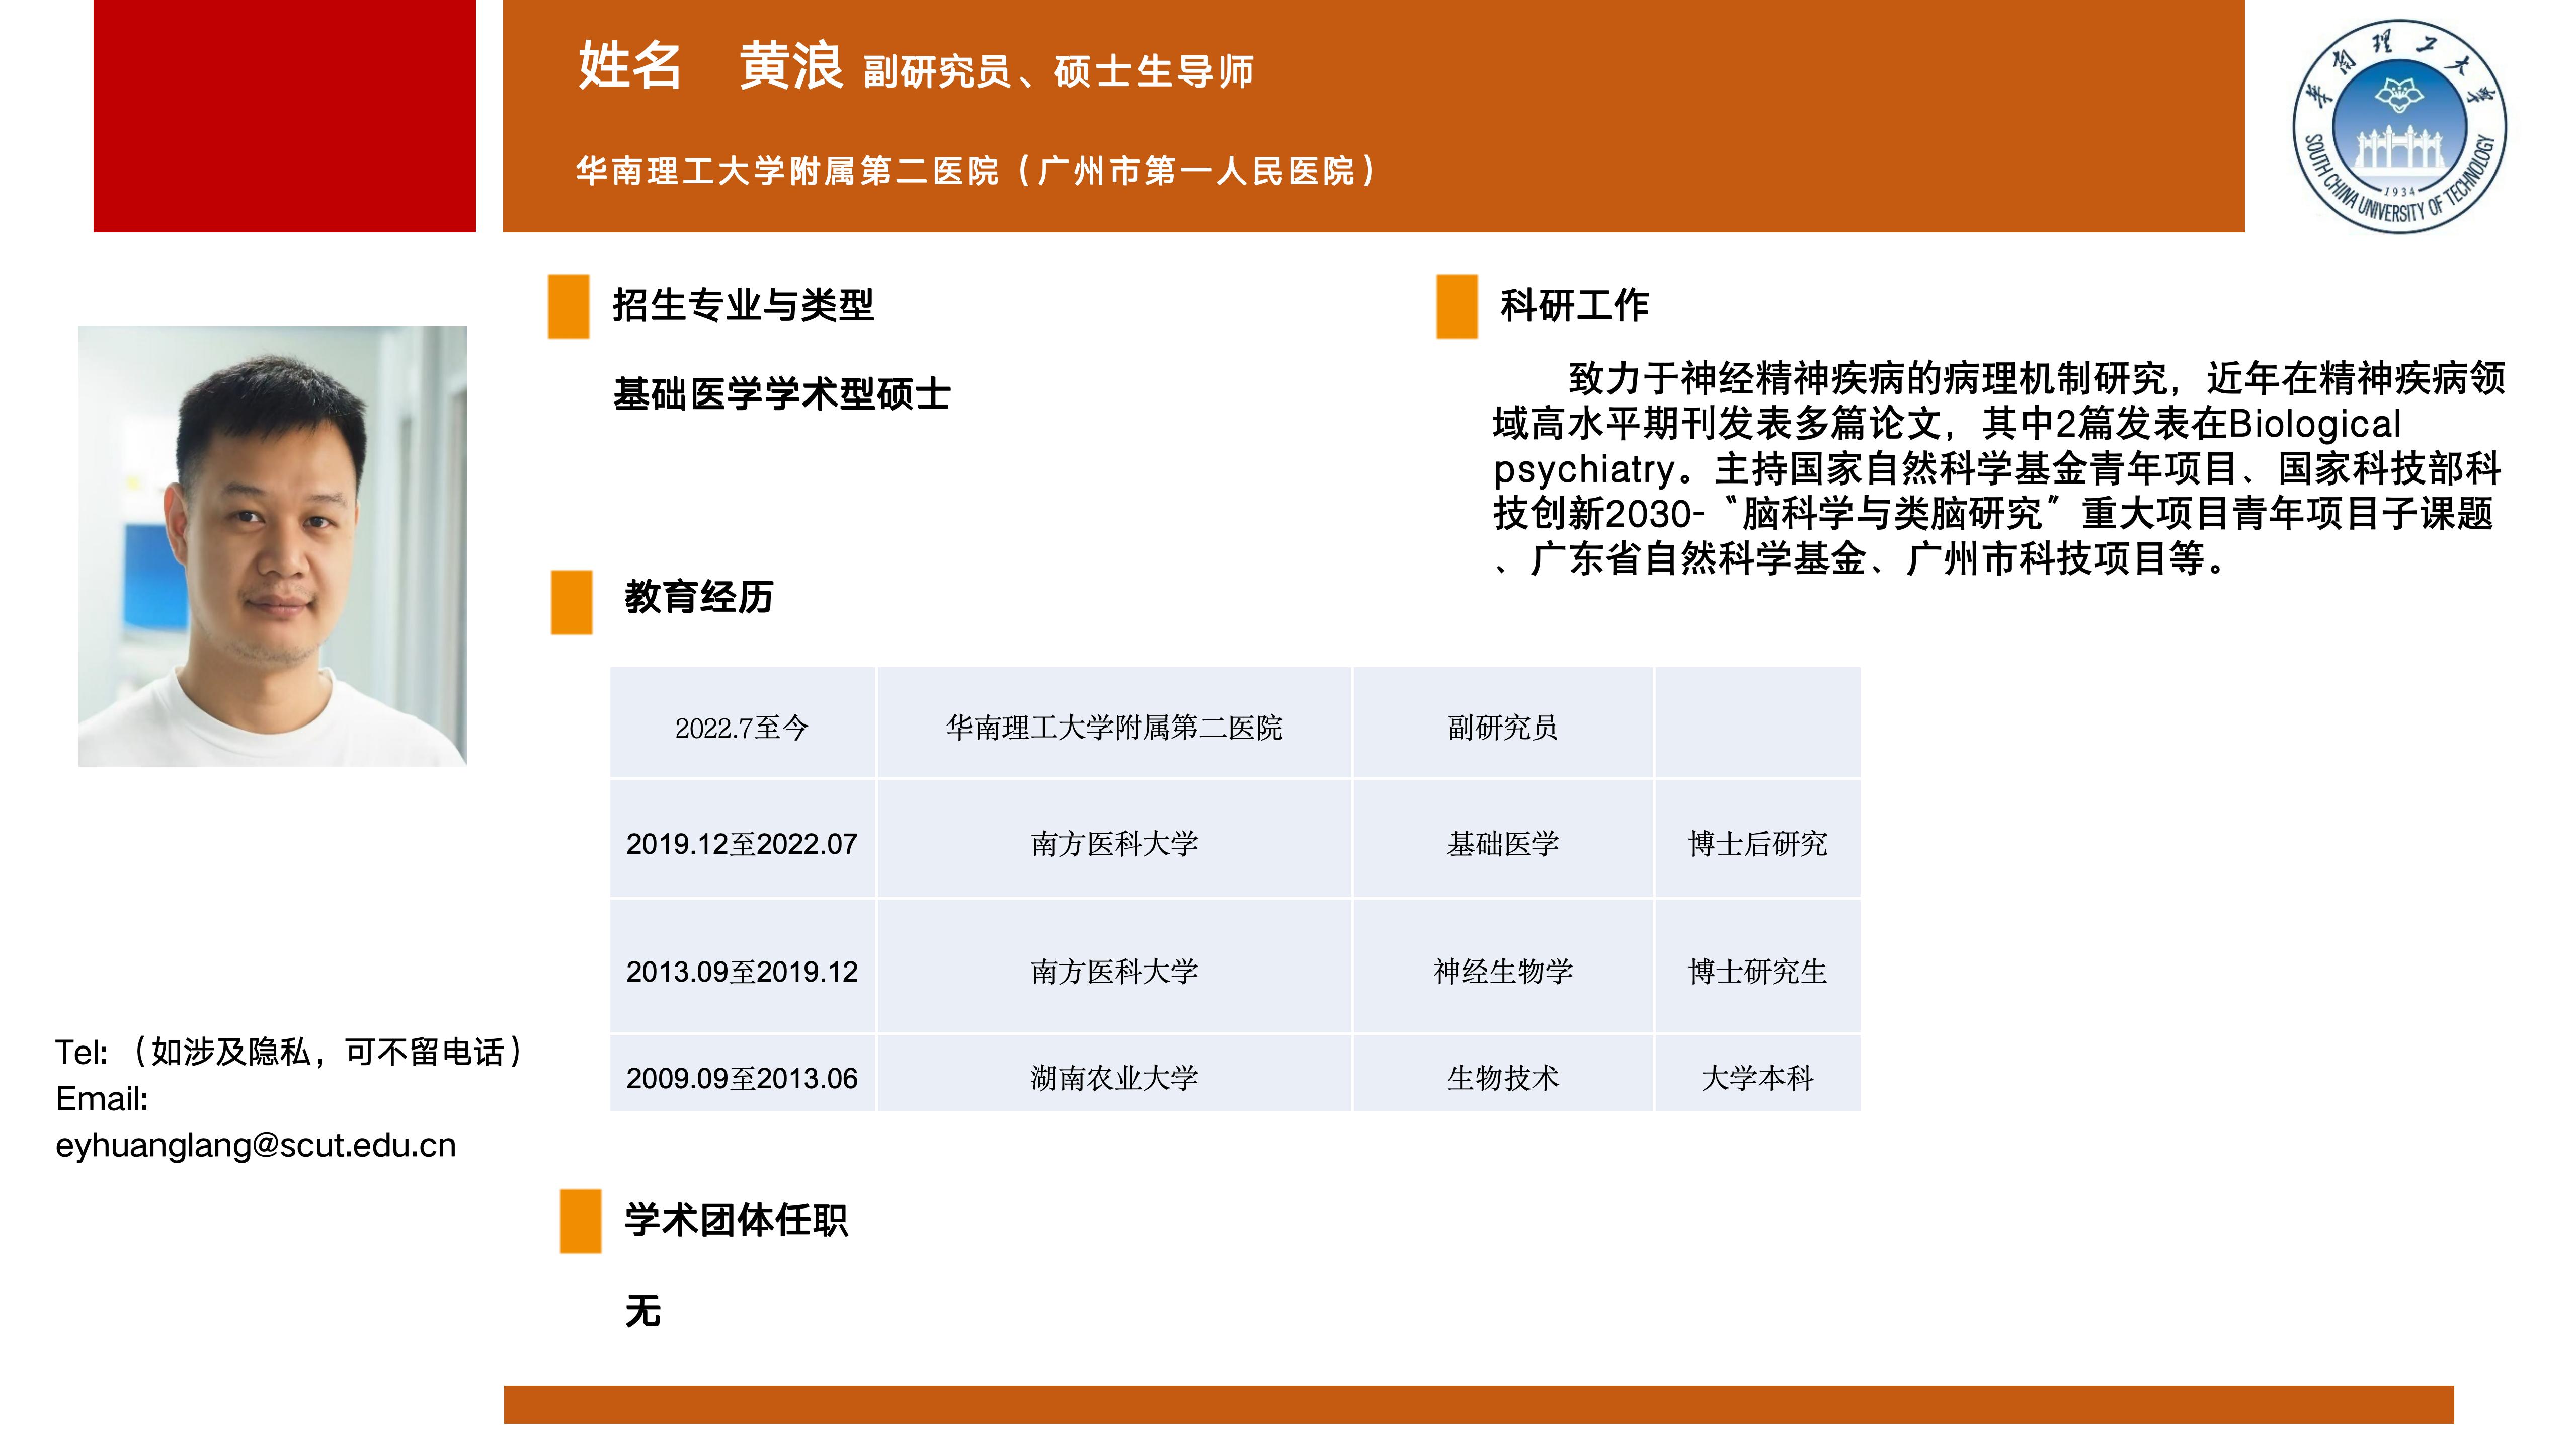Click the orange marker beside 教育经历
The height and width of the screenshot is (1449, 2576).
coord(571,602)
